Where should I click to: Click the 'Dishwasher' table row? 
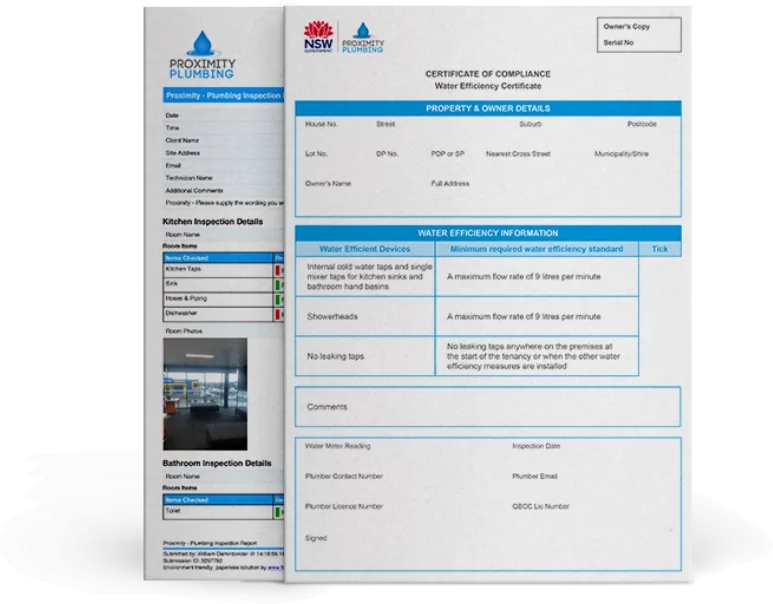tap(224, 314)
